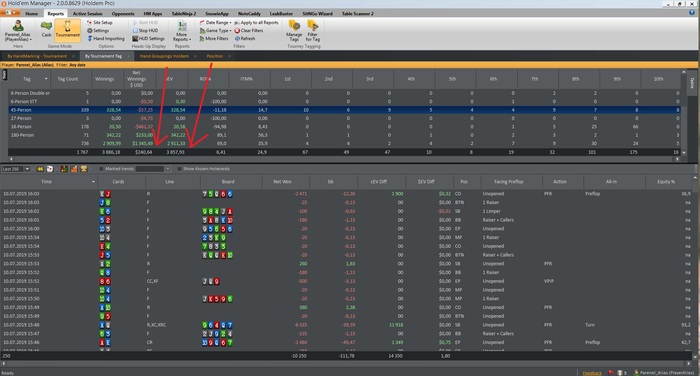Open the Marked hands dropdown list
Viewport: 700px width, 376px height.
(167, 169)
